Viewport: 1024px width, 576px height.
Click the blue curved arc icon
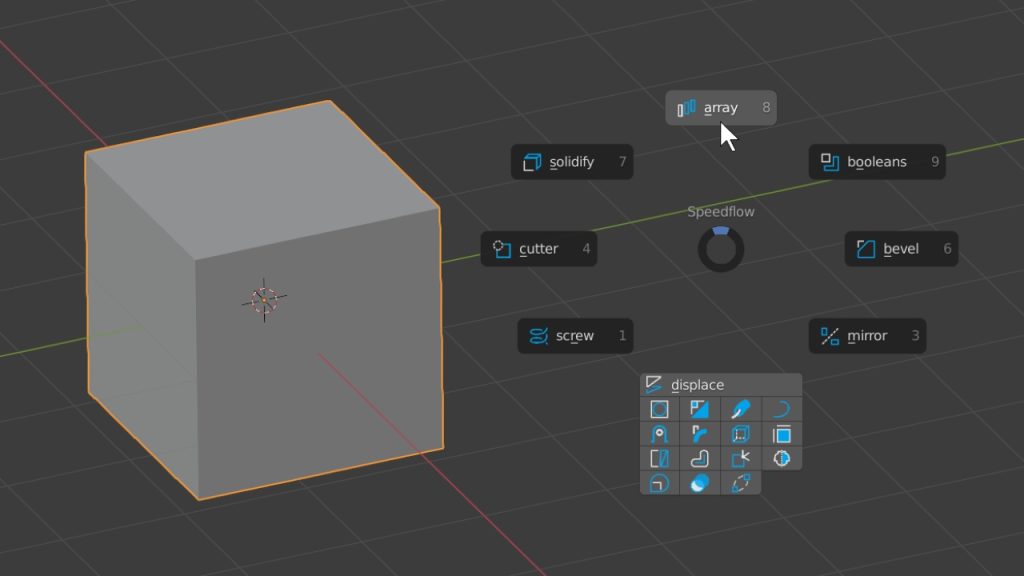tap(782, 409)
